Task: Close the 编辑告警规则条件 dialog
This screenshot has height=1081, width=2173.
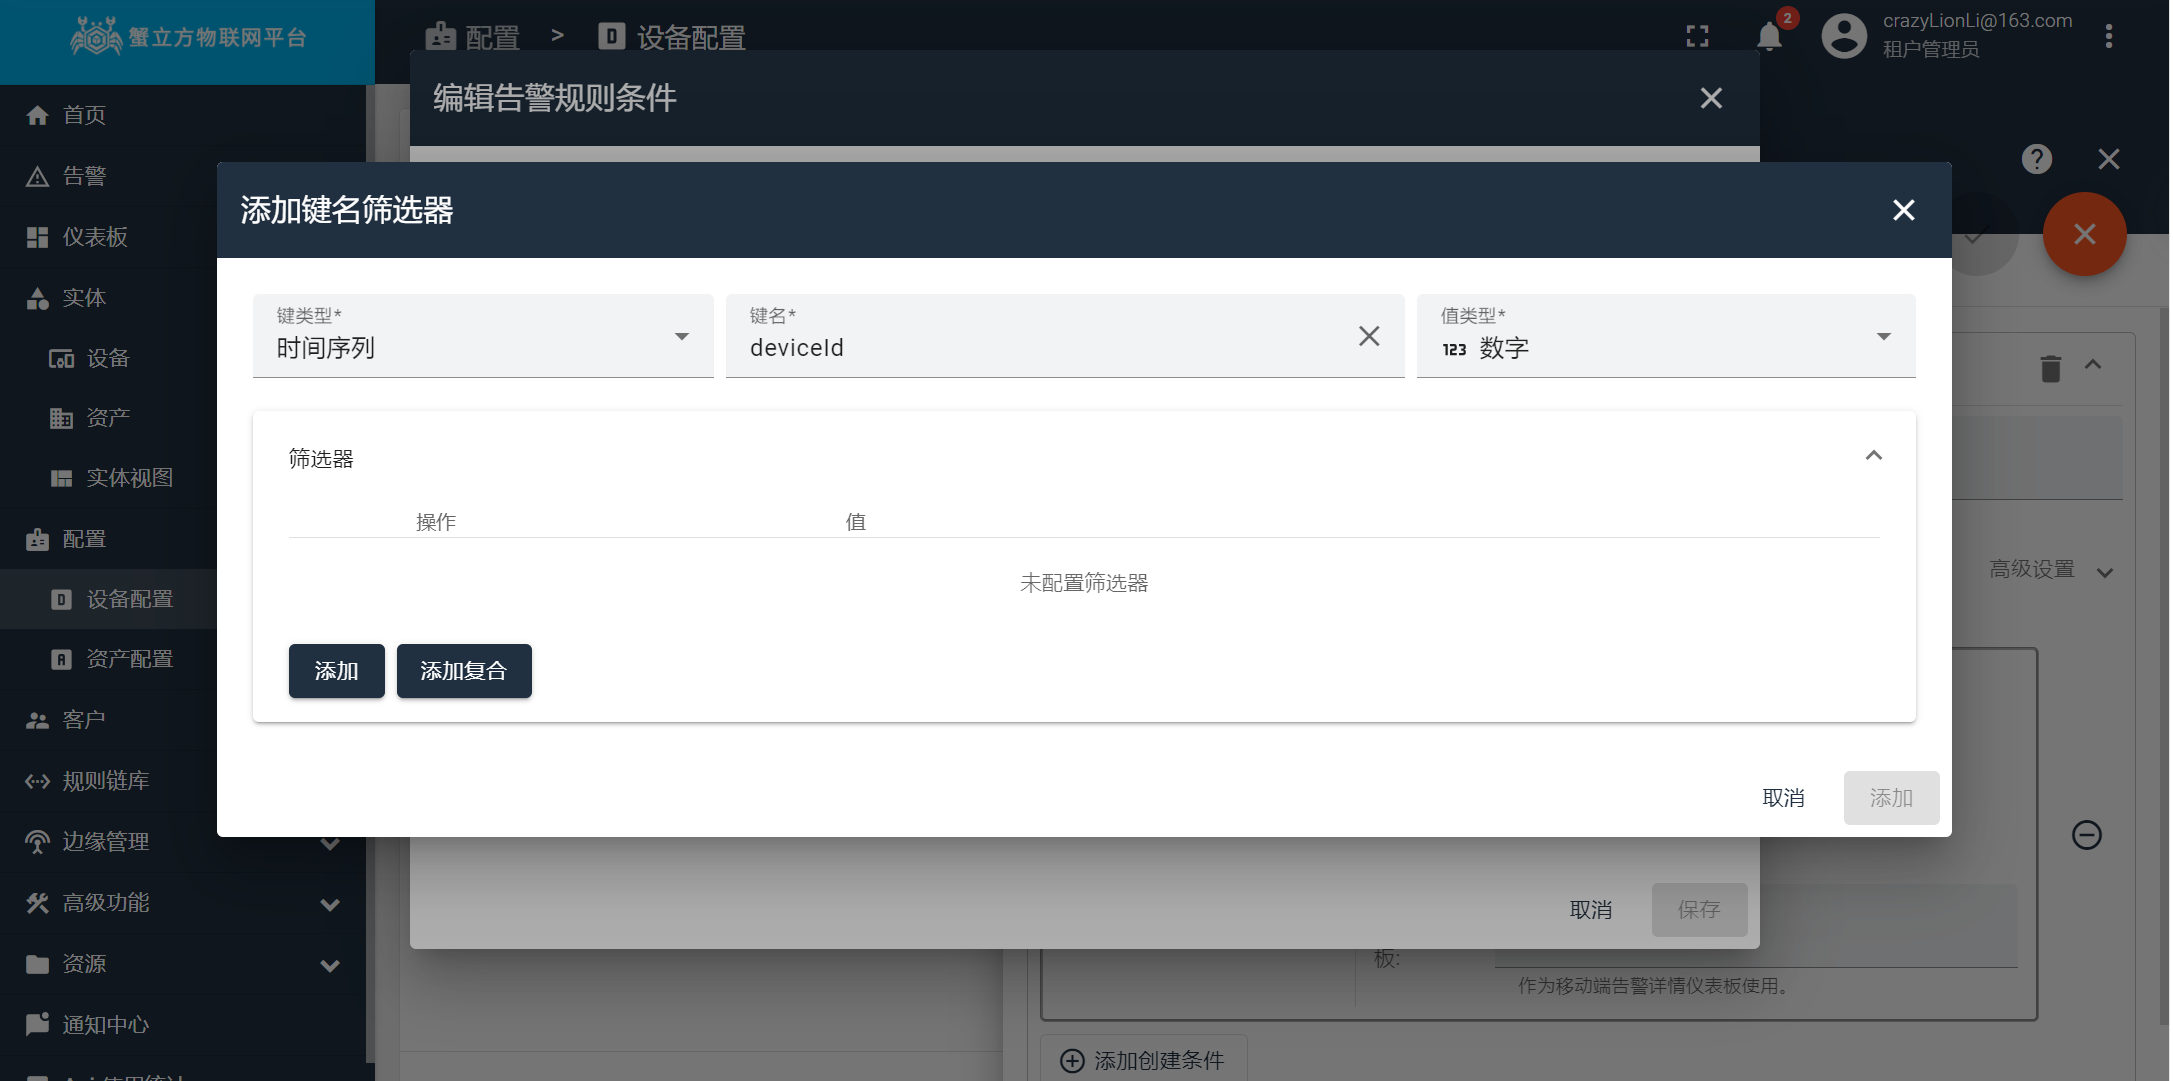Action: [1711, 98]
